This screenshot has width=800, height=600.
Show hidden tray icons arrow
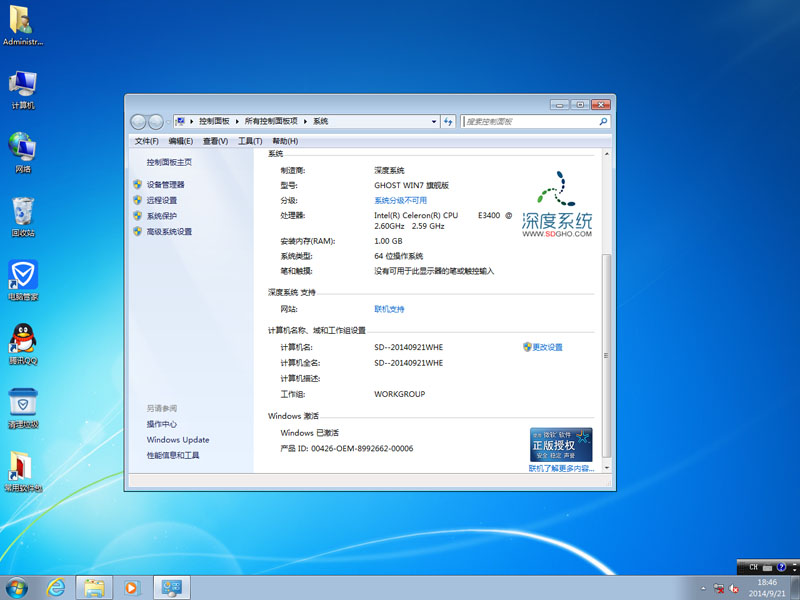[704, 588]
